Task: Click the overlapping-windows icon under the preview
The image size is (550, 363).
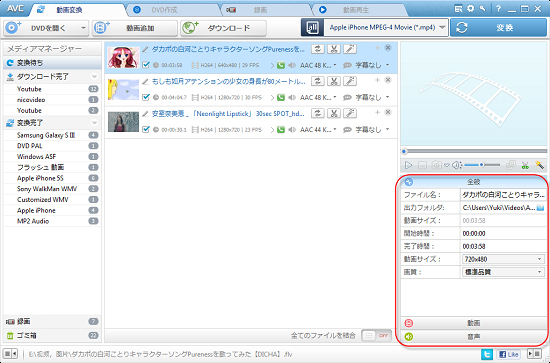Action: tap(511, 165)
